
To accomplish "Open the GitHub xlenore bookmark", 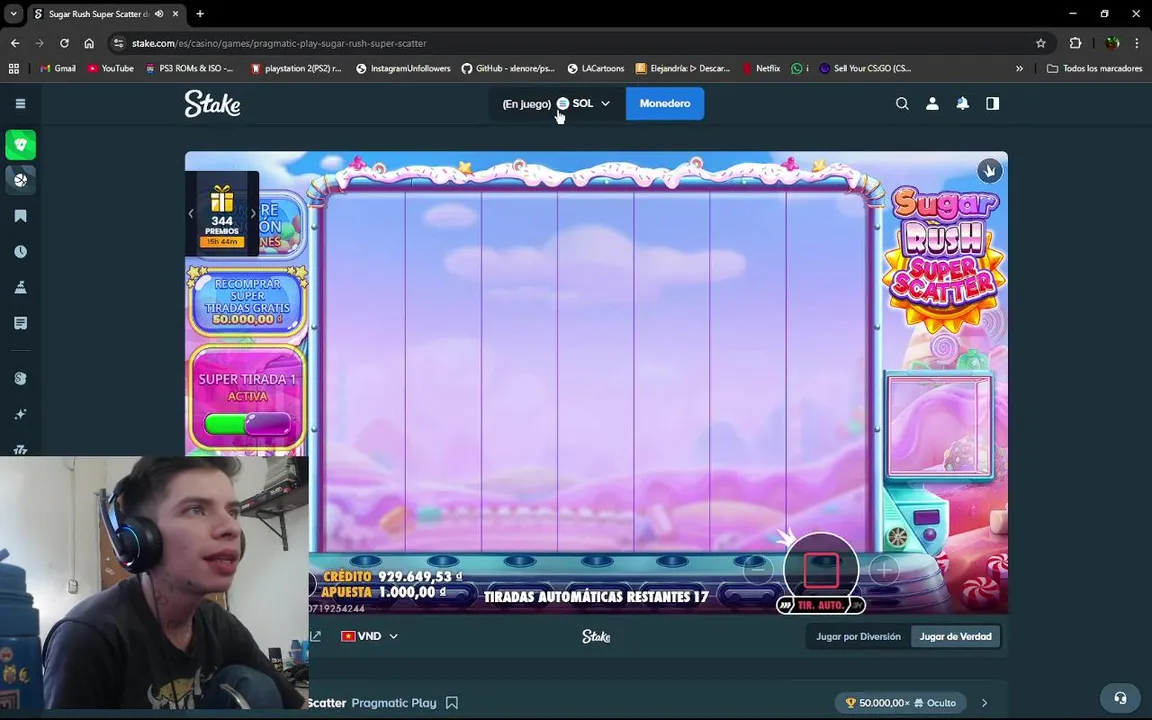I will (x=508, y=68).
